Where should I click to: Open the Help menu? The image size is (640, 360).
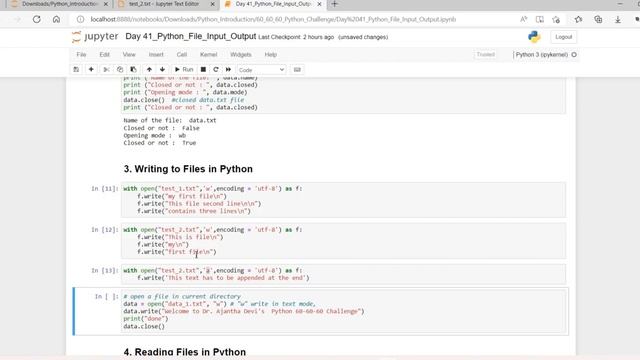click(x=271, y=54)
